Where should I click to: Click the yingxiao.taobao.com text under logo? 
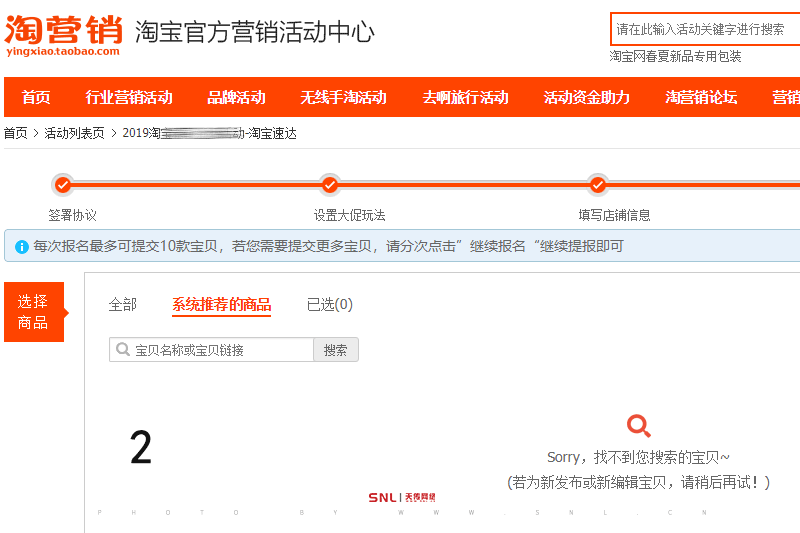(x=63, y=52)
